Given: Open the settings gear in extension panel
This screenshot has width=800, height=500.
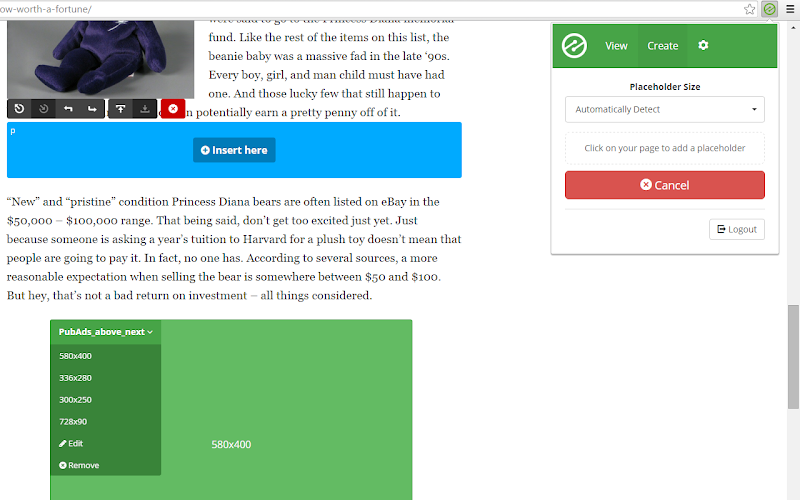Looking at the screenshot, I should pyautogui.click(x=703, y=45).
